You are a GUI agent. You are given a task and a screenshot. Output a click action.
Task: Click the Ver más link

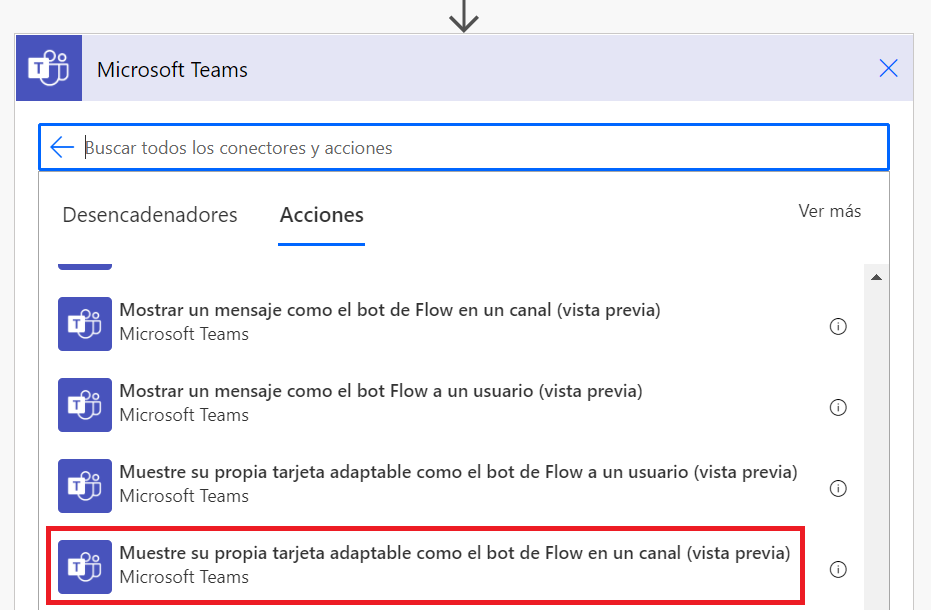point(829,211)
